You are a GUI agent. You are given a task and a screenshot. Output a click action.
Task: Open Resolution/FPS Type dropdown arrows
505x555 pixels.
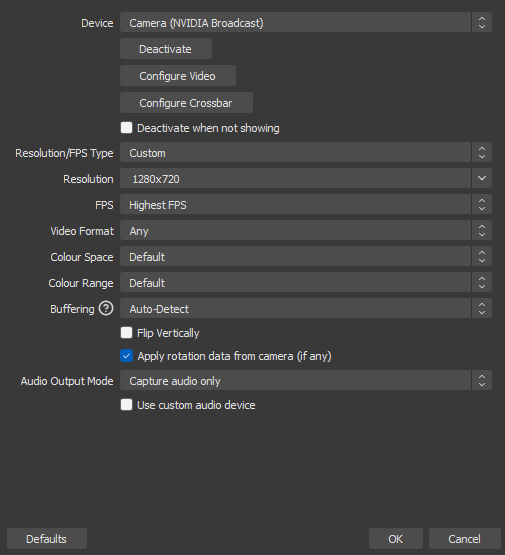482,153
